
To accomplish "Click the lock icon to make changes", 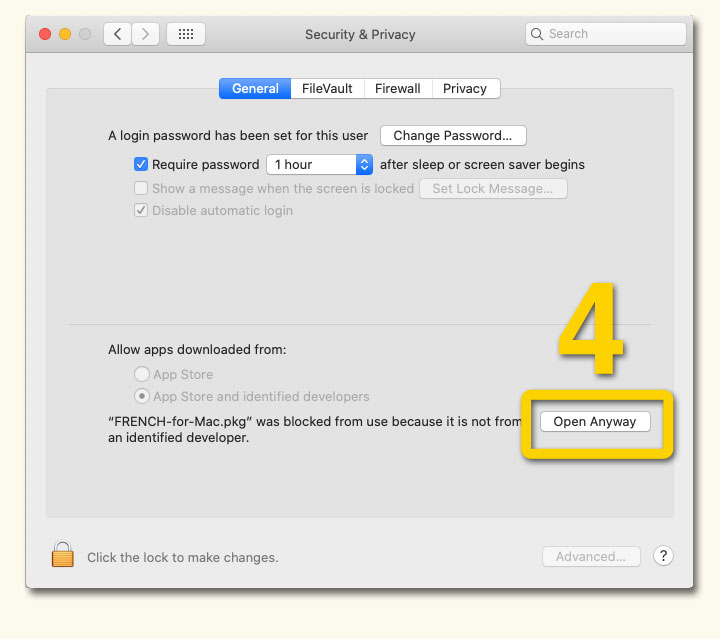I will point(63,555).
